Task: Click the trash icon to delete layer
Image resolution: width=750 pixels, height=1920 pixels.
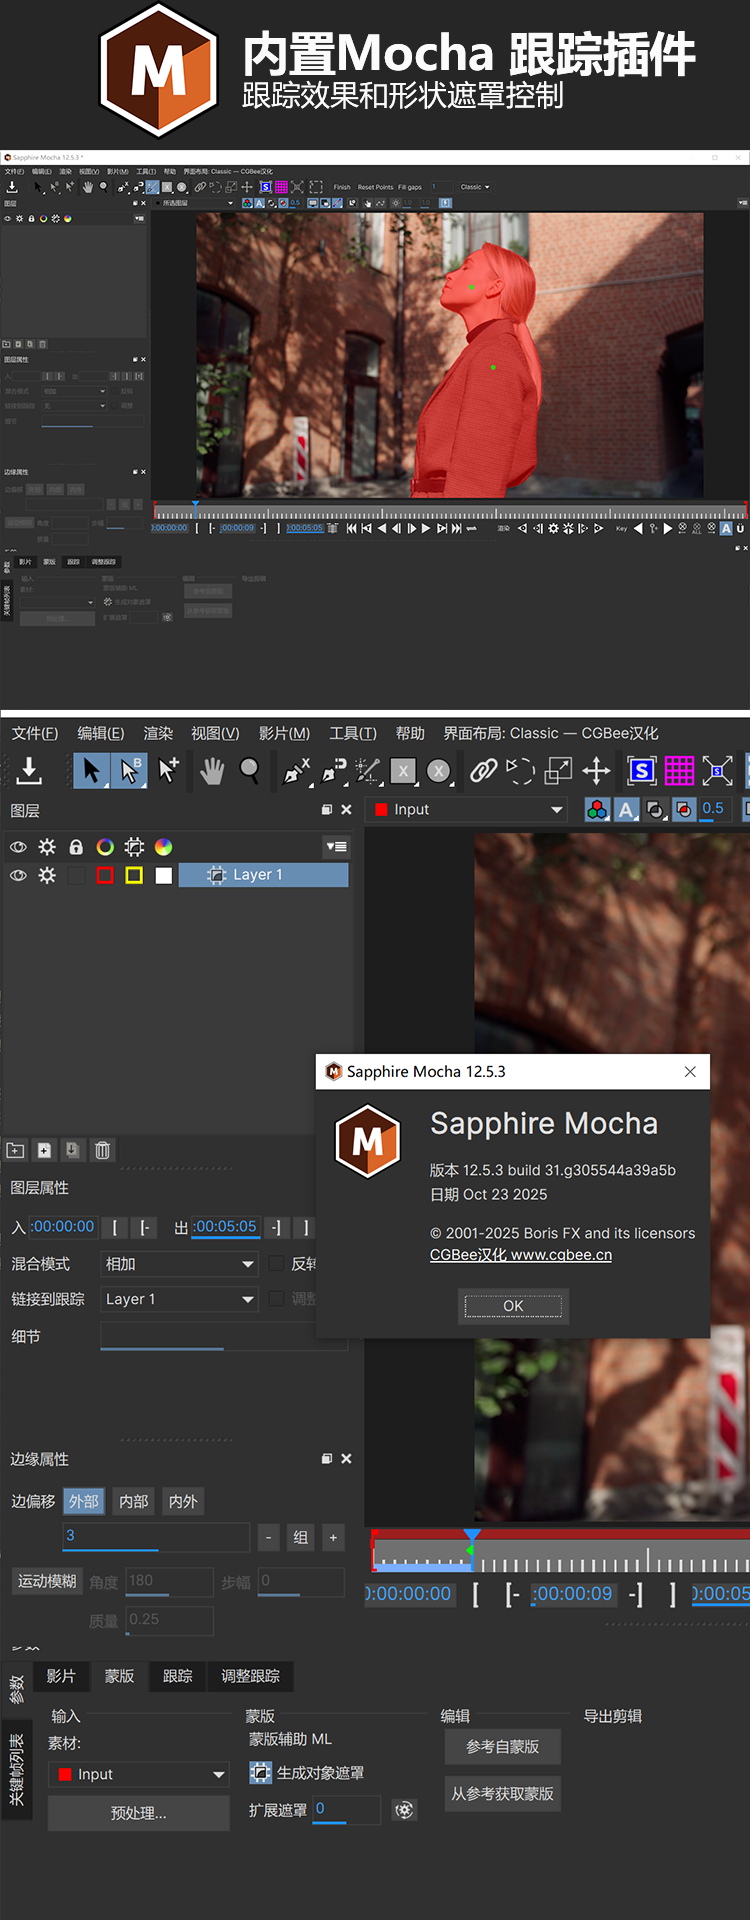Action: click(x=102, y=1150)
